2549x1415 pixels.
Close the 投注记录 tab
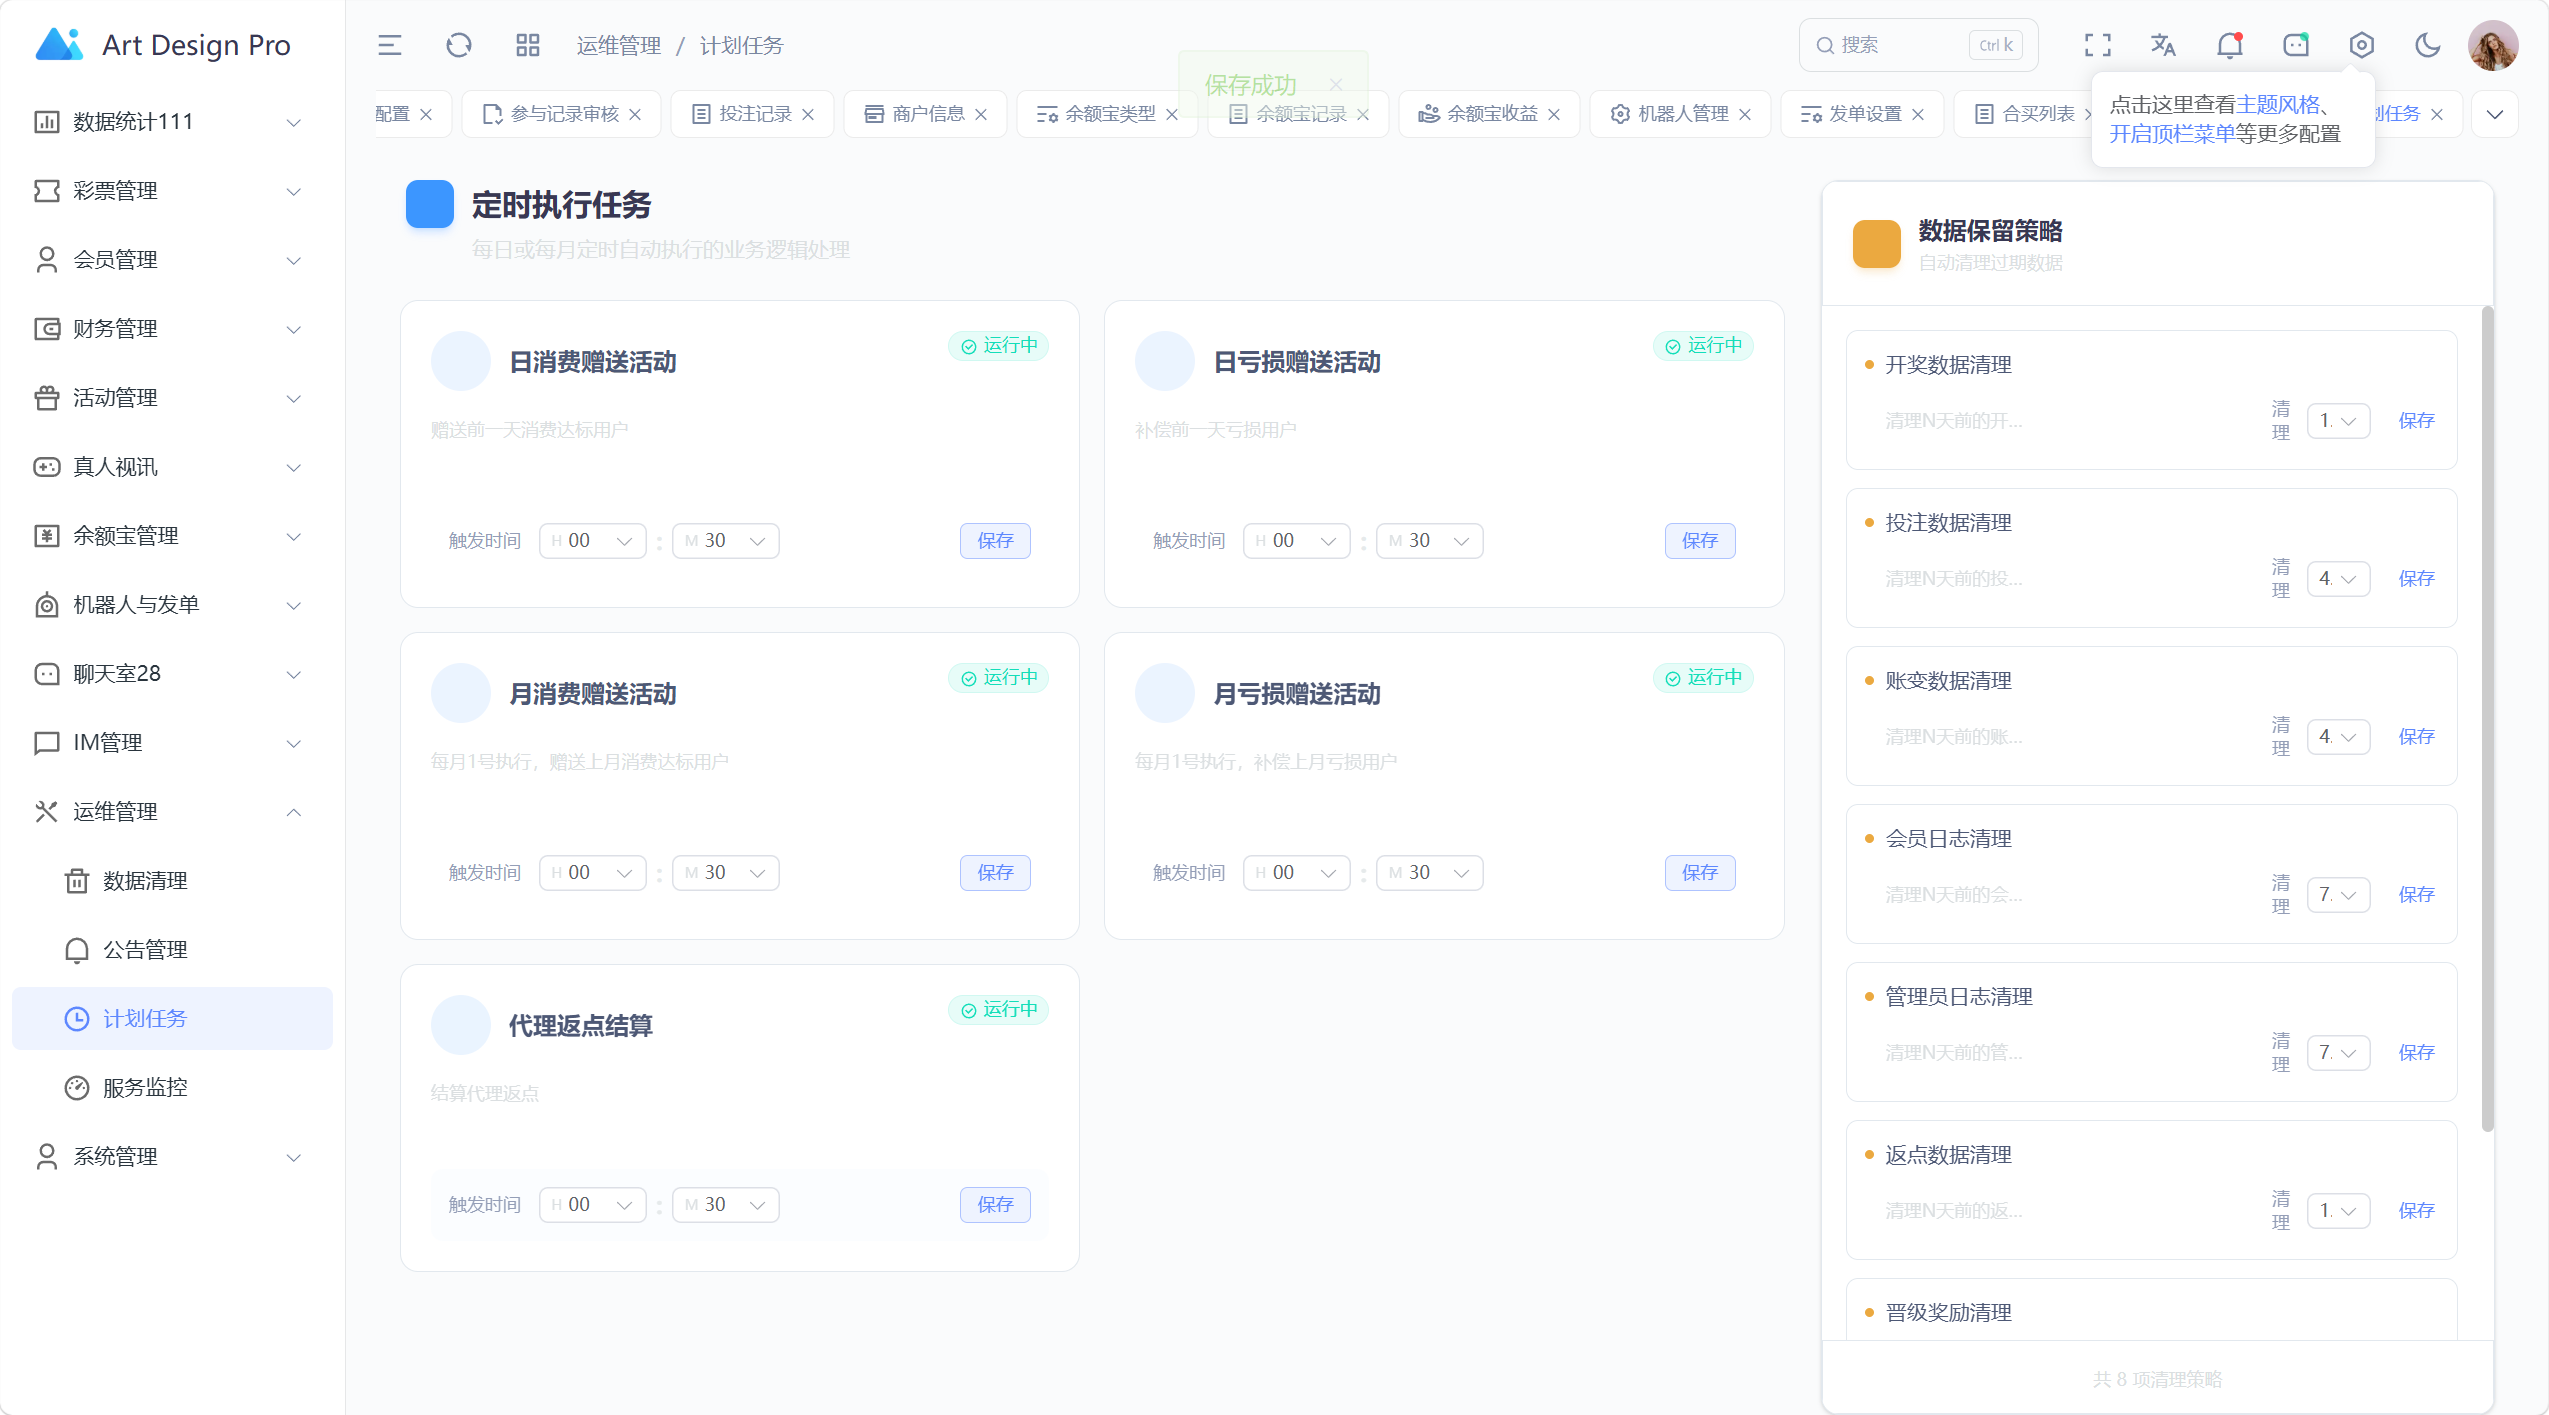click(808, 114)
